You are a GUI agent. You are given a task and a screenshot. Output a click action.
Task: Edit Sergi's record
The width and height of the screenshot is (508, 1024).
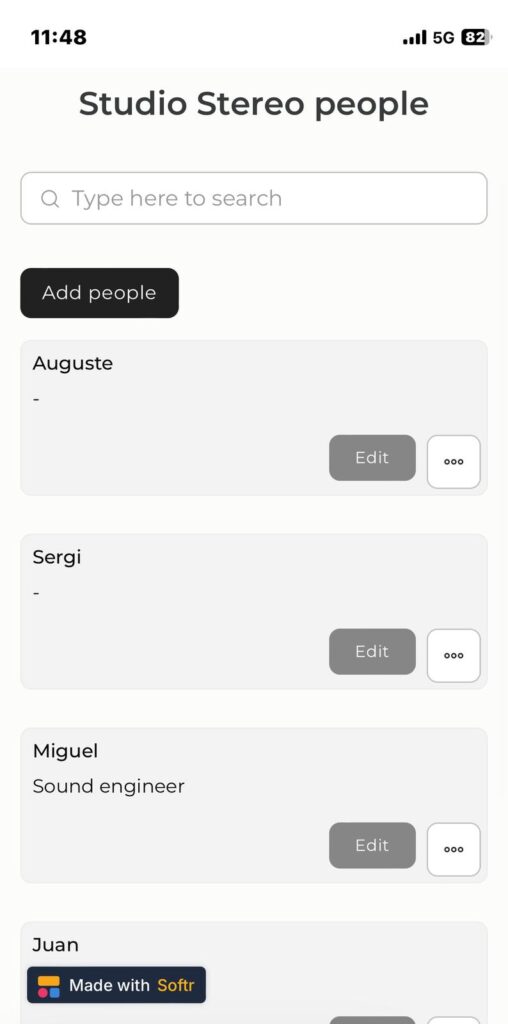point(372,652)
